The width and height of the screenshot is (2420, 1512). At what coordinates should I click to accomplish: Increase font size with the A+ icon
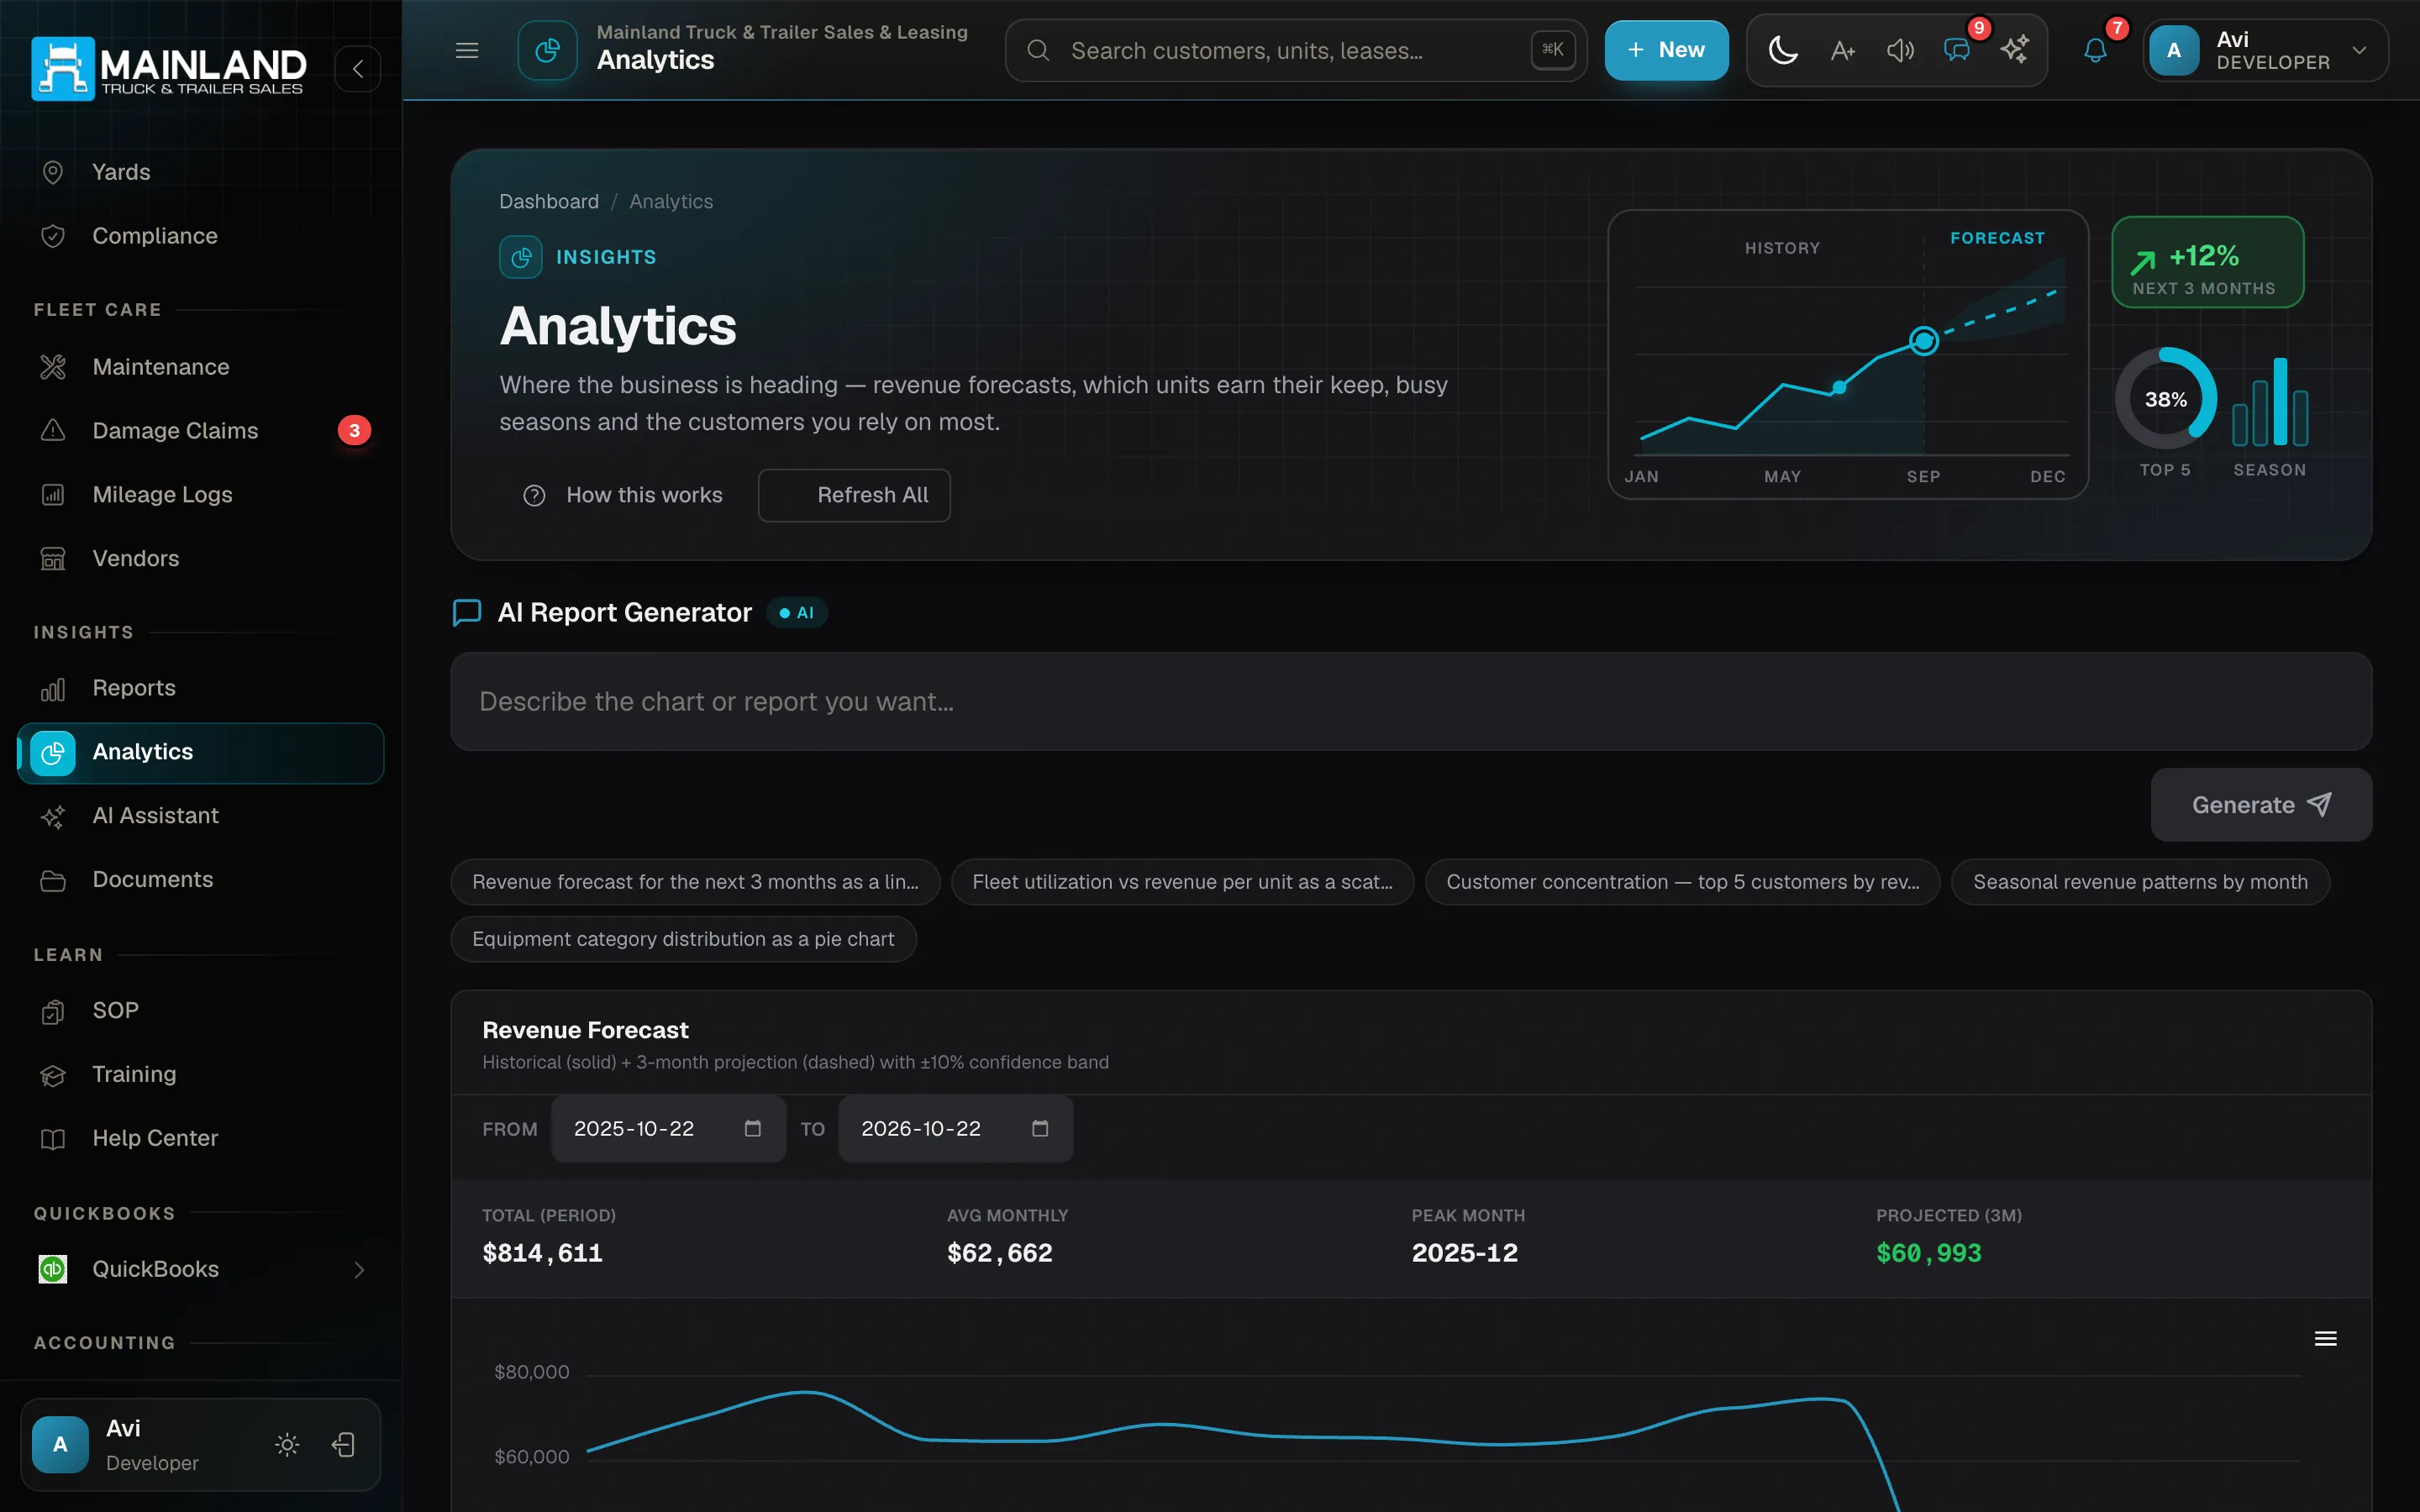coord(1842,50)
